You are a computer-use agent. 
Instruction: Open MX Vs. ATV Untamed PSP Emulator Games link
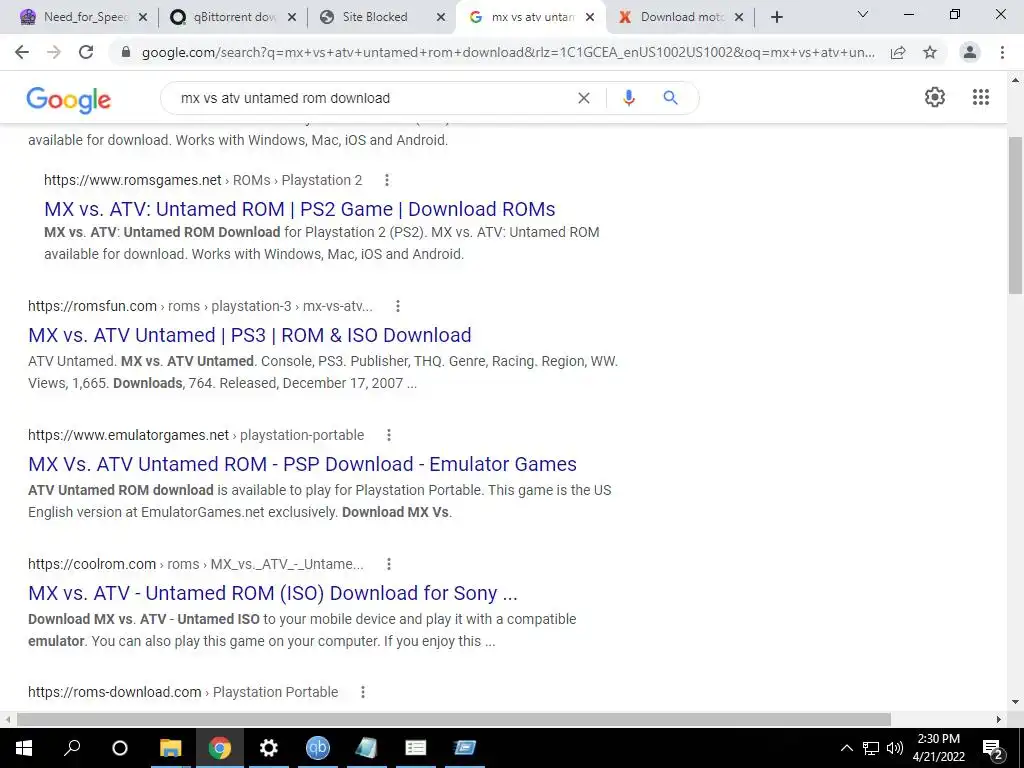(302, 464)
